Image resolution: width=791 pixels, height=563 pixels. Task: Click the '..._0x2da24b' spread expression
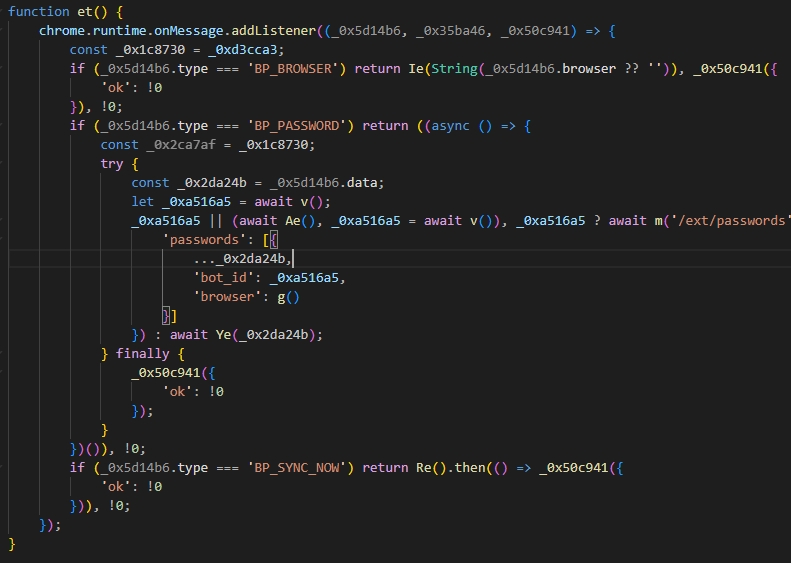click(x=239, y=259)
